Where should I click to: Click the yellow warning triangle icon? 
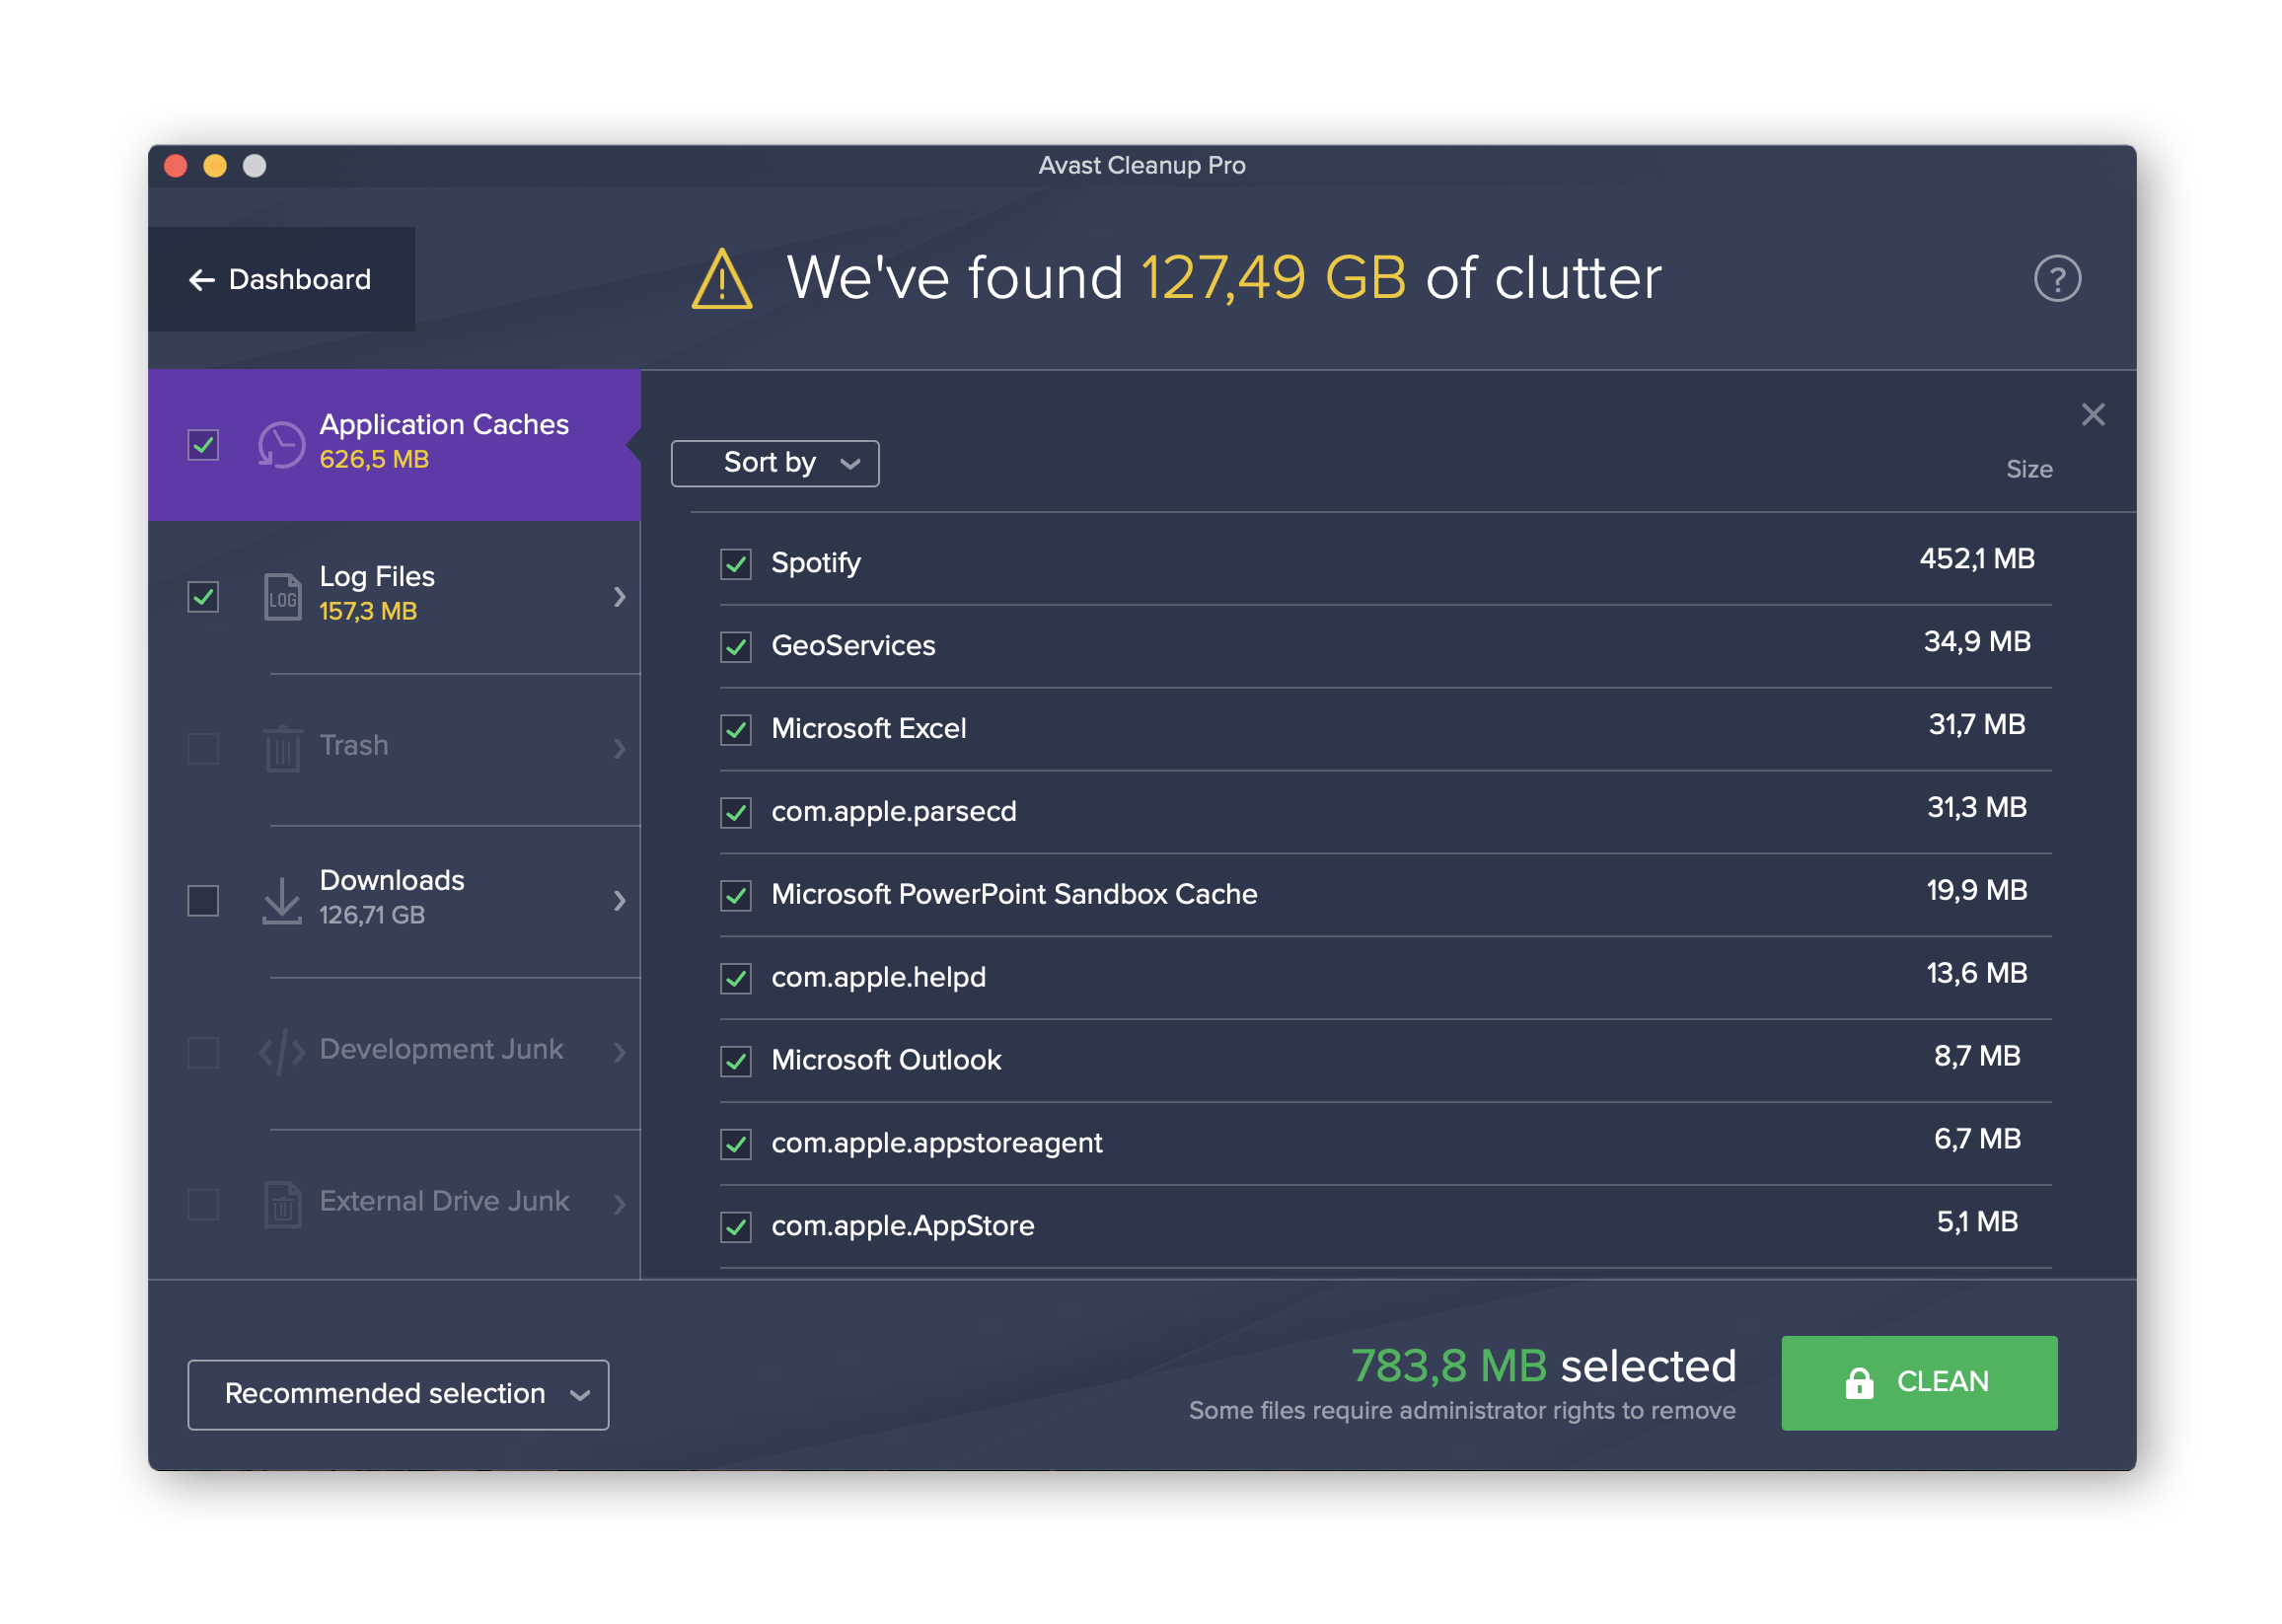click(x=721, y=279)
